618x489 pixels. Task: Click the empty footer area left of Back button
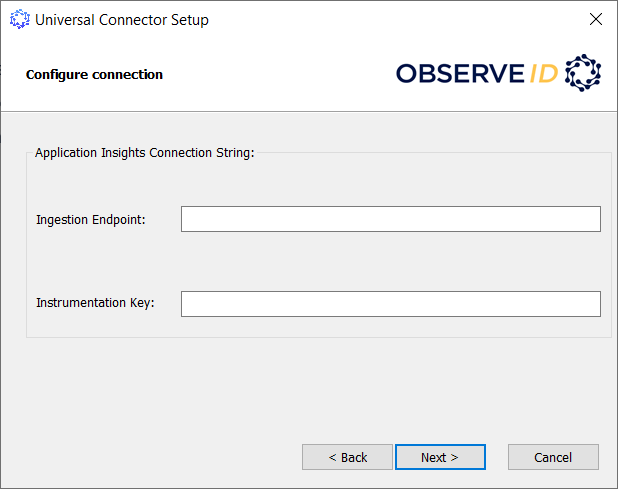point(150,457)
